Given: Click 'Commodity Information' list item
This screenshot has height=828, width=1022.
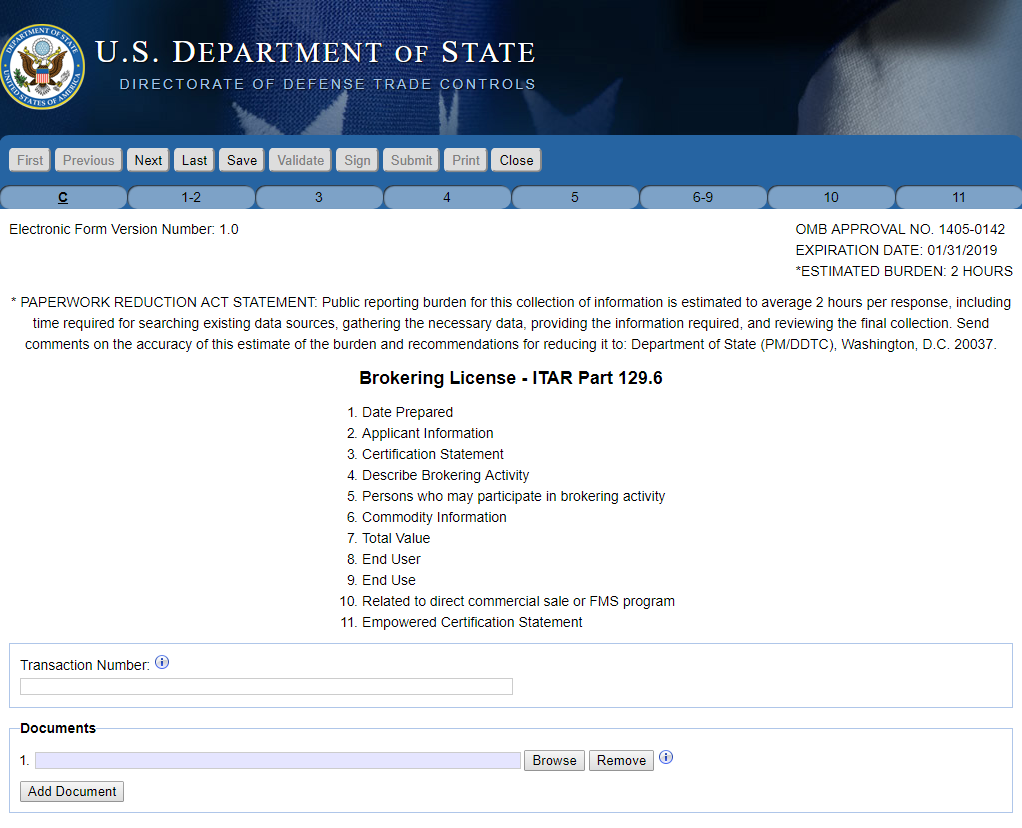Looking at the screenshot, I should click(434, 517).
